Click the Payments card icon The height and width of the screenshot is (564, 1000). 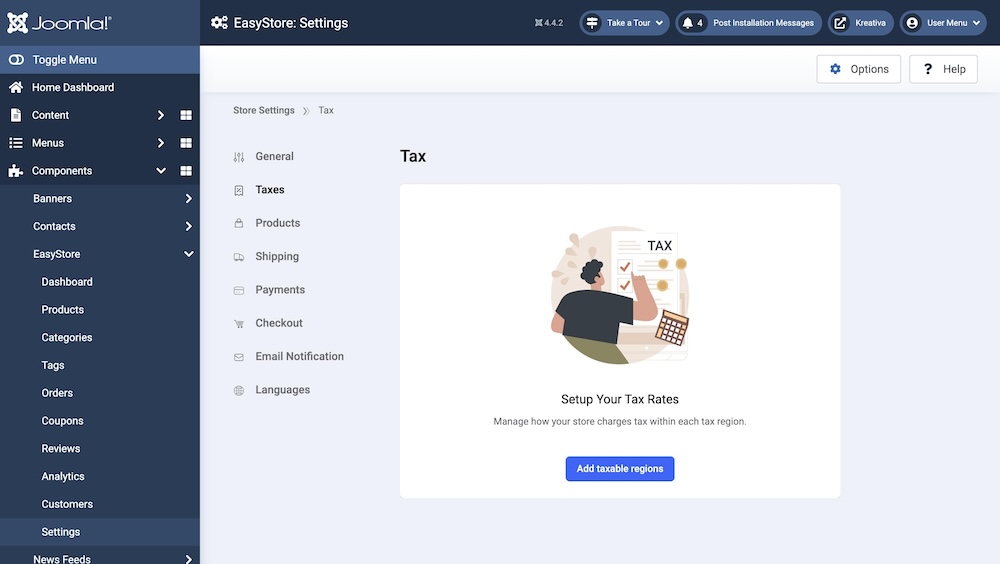click(239, 290)
